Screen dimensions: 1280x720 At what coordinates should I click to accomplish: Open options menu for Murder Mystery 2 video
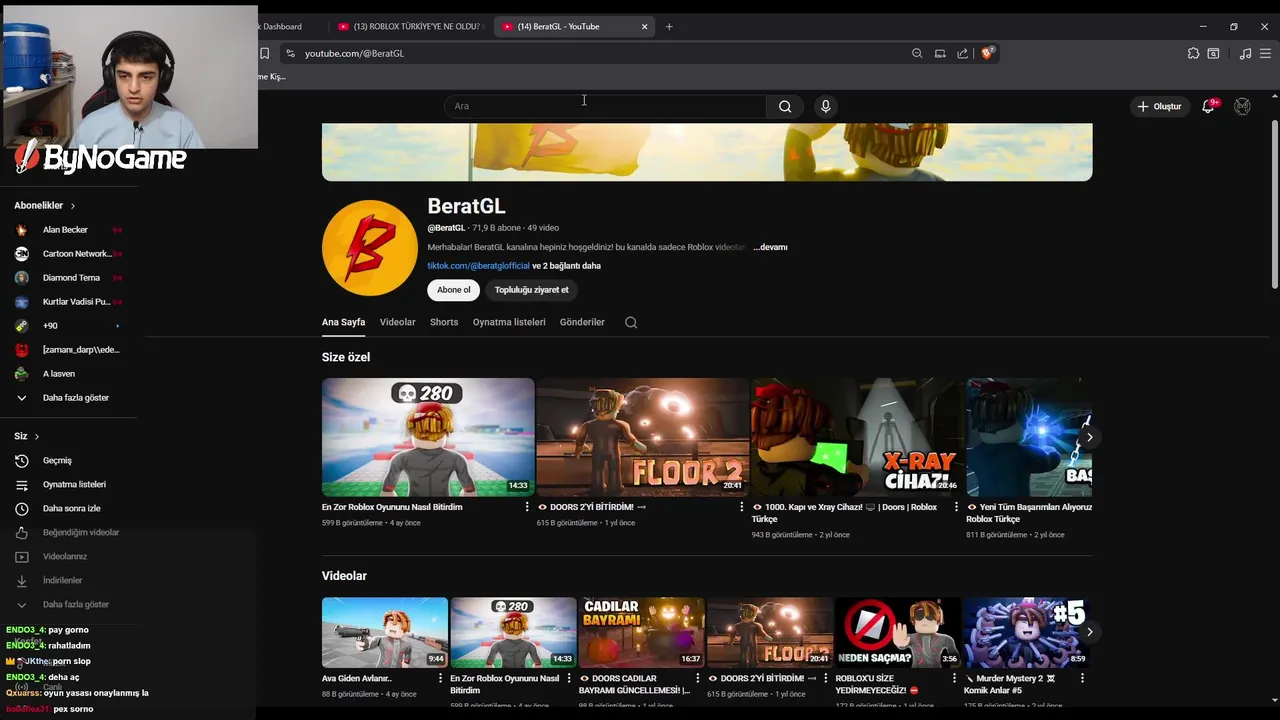pyautogui.click(x=1081, y=678)
